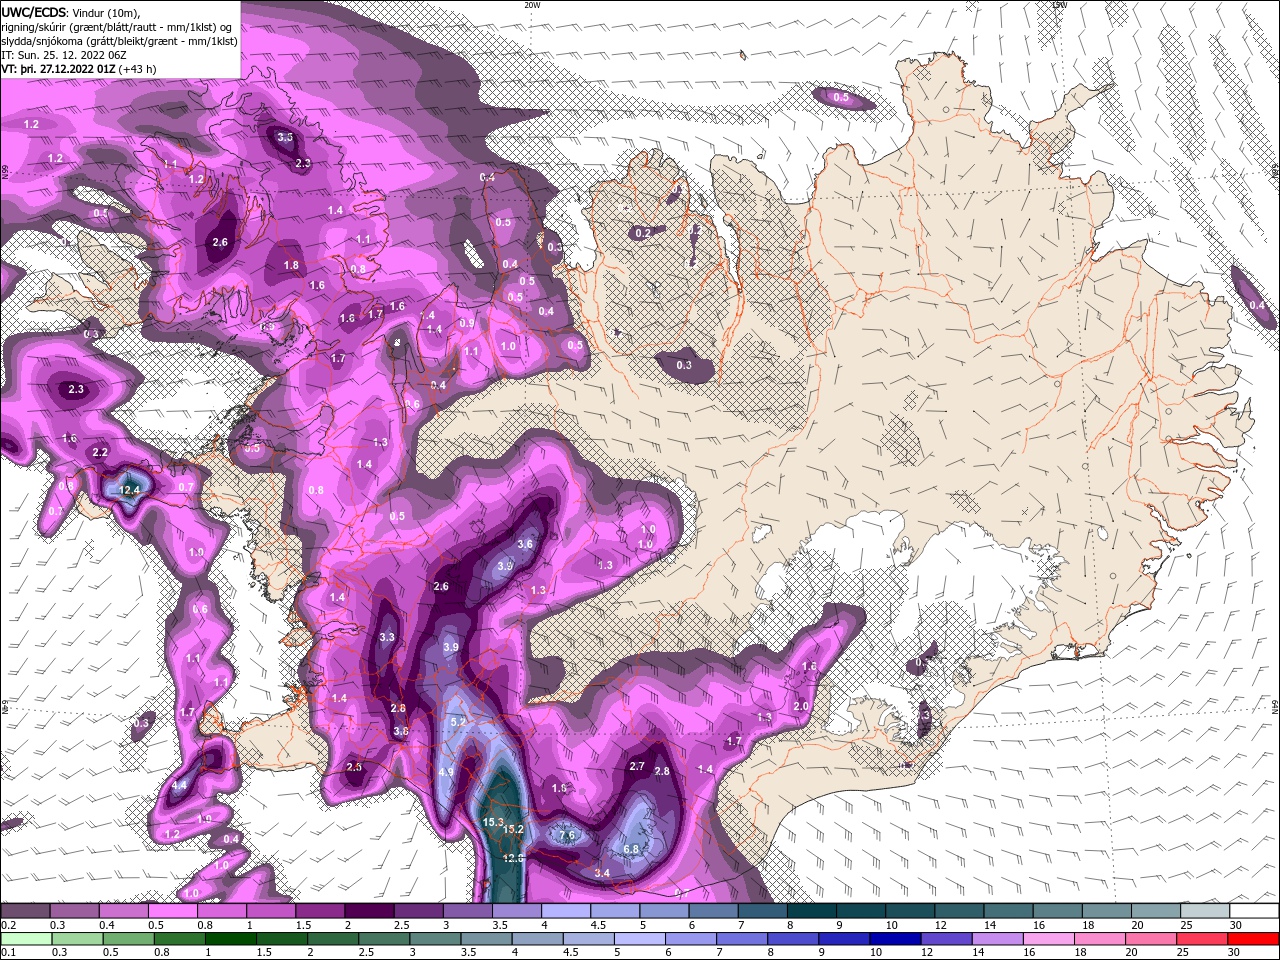Pick the darkest purple swatch labeled 2, upper scale
This screenshot has width=1280, height=960.
click(369, 911)
